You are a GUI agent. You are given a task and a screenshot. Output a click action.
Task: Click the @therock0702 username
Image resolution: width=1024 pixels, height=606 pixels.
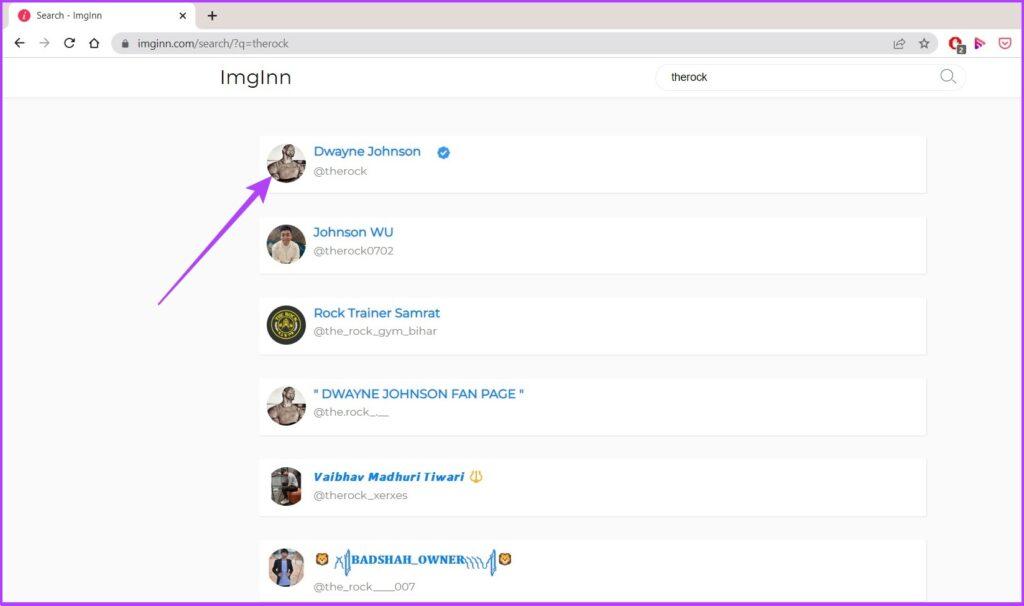pyautogui.click(x=353, y=251)
